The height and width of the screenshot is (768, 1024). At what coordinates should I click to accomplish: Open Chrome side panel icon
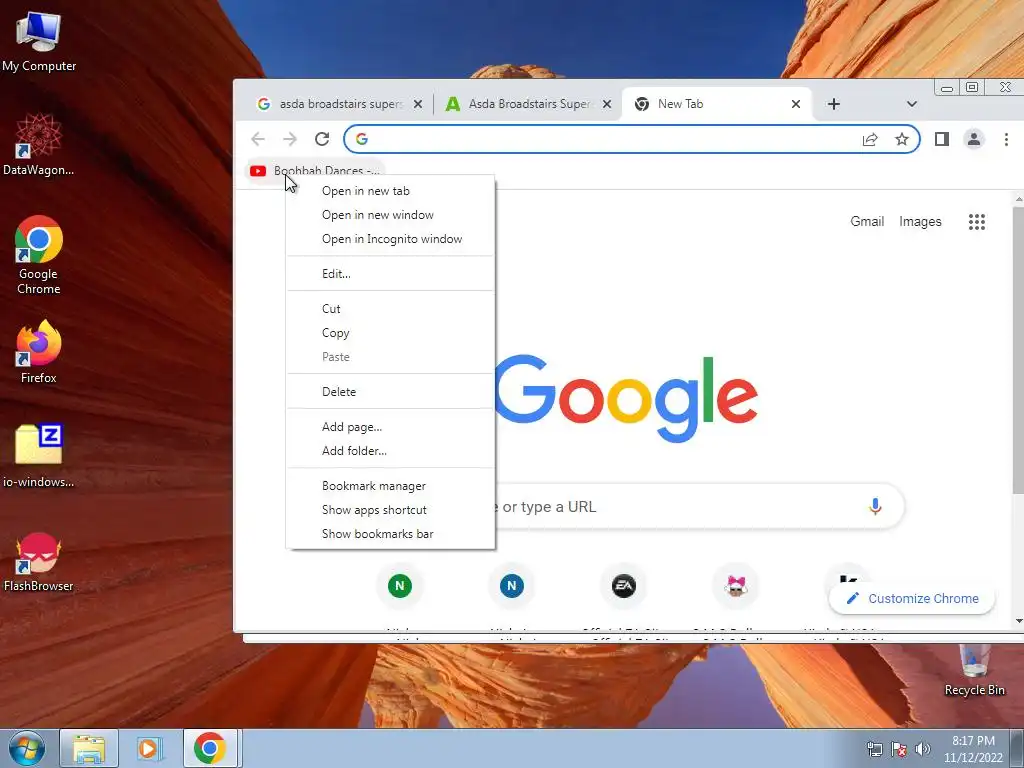pos(942,139)
